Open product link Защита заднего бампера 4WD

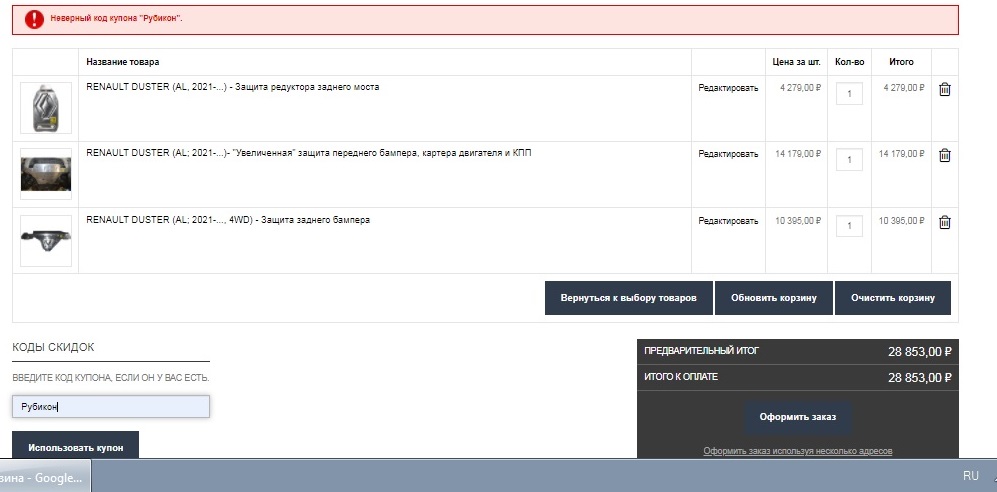(x=228, y=220)
